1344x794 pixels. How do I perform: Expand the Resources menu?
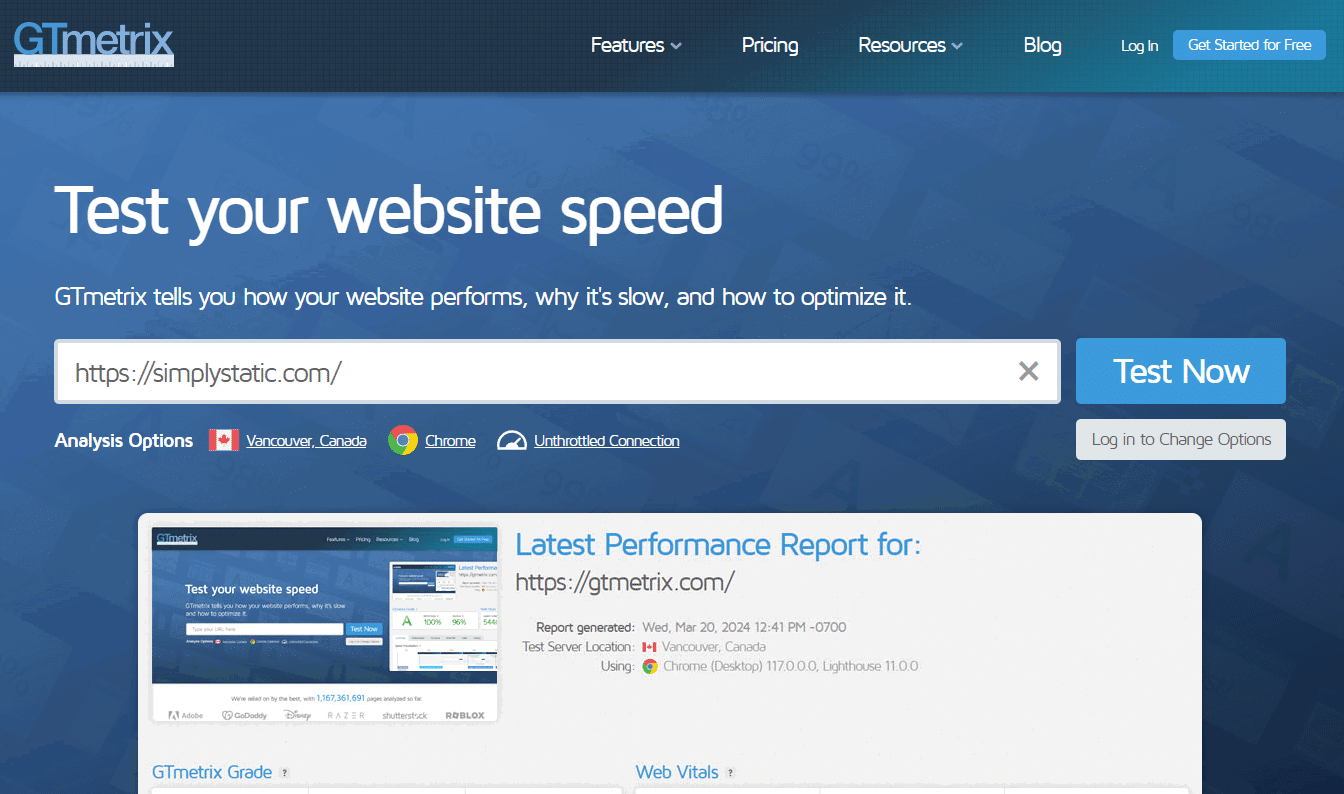pyautogui.click(x=909, y=45)
